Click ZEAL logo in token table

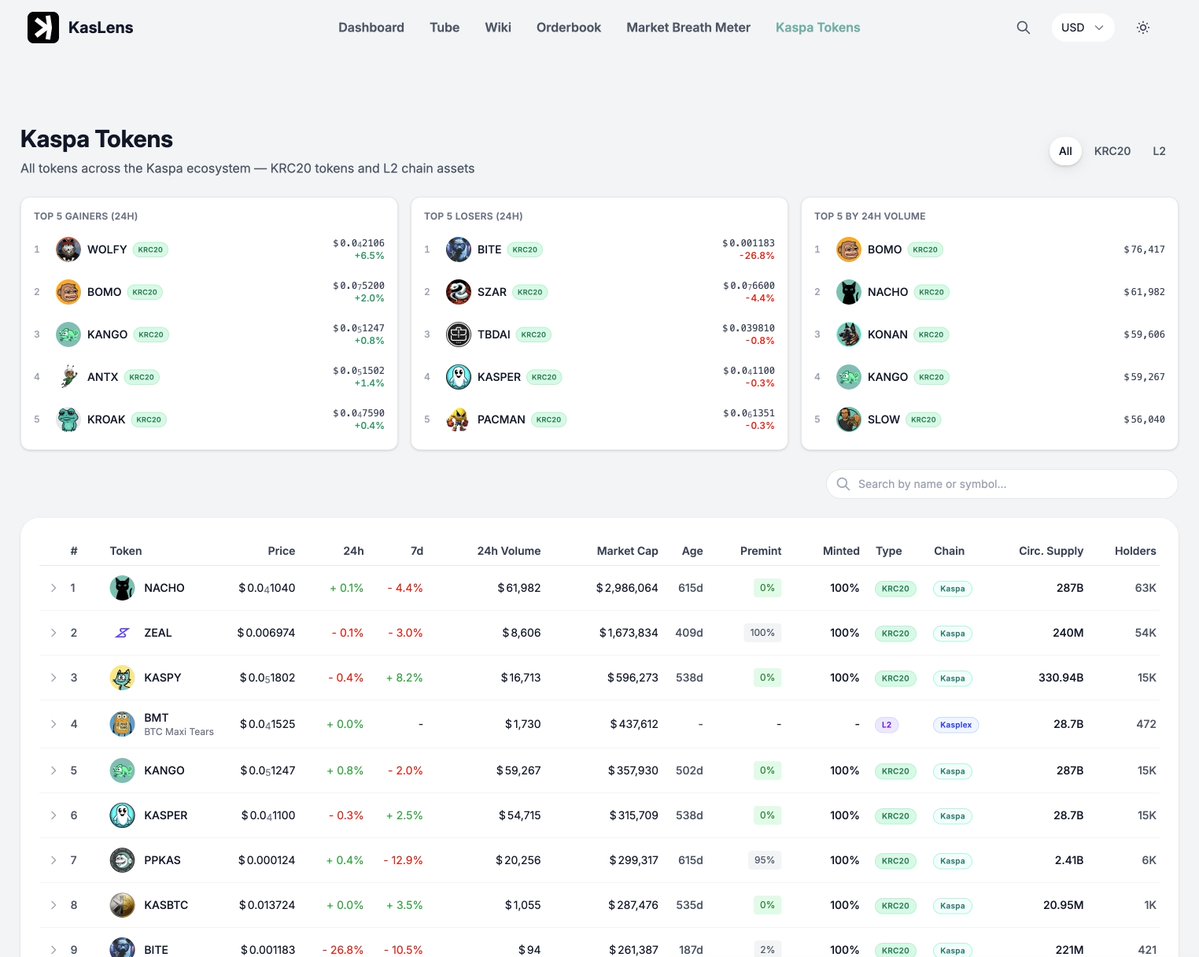coord(122,633)
